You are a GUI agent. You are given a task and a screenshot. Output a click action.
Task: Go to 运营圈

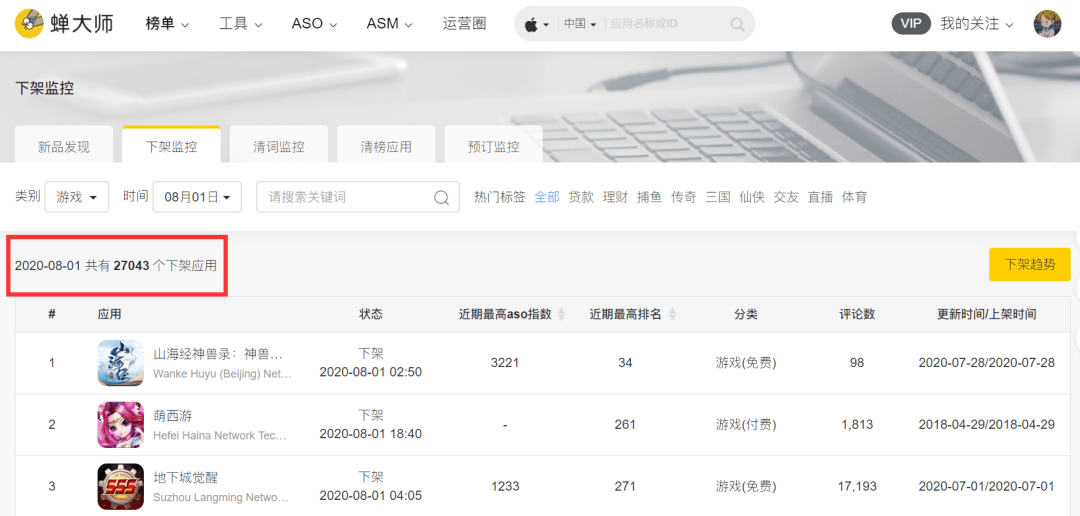coord(464,24)
